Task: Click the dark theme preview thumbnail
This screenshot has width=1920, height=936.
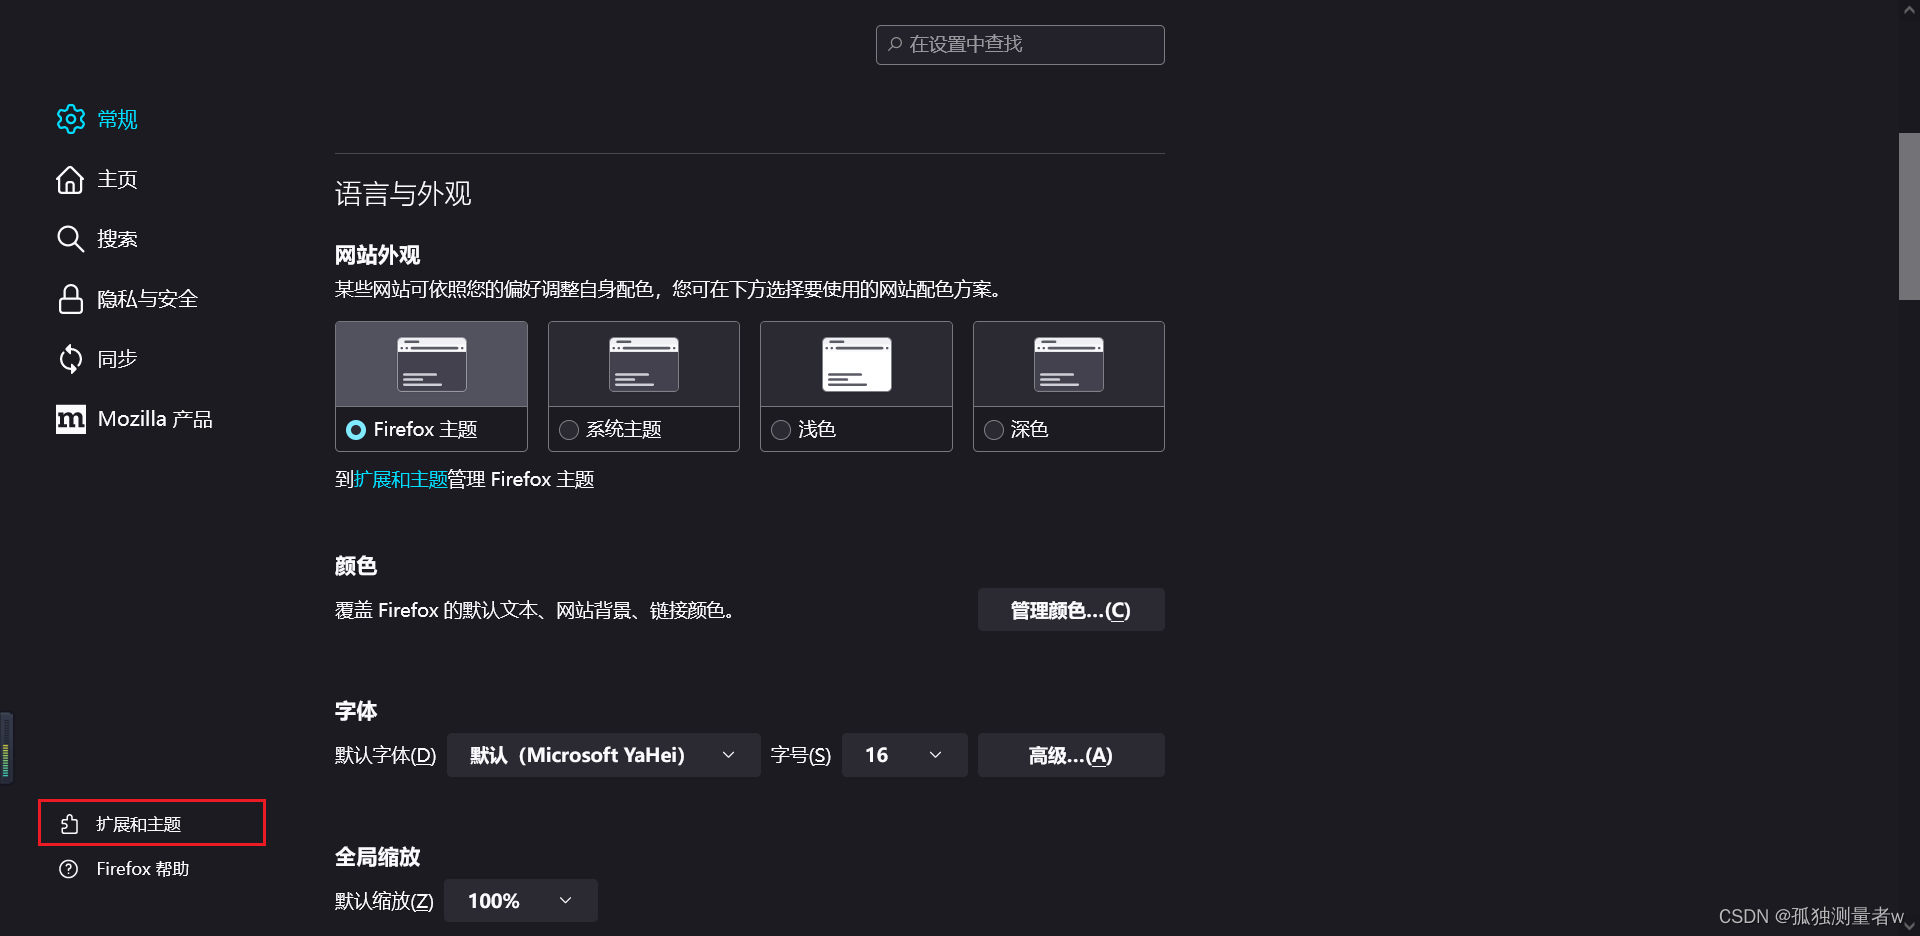Action: (x=1069, y=364)
